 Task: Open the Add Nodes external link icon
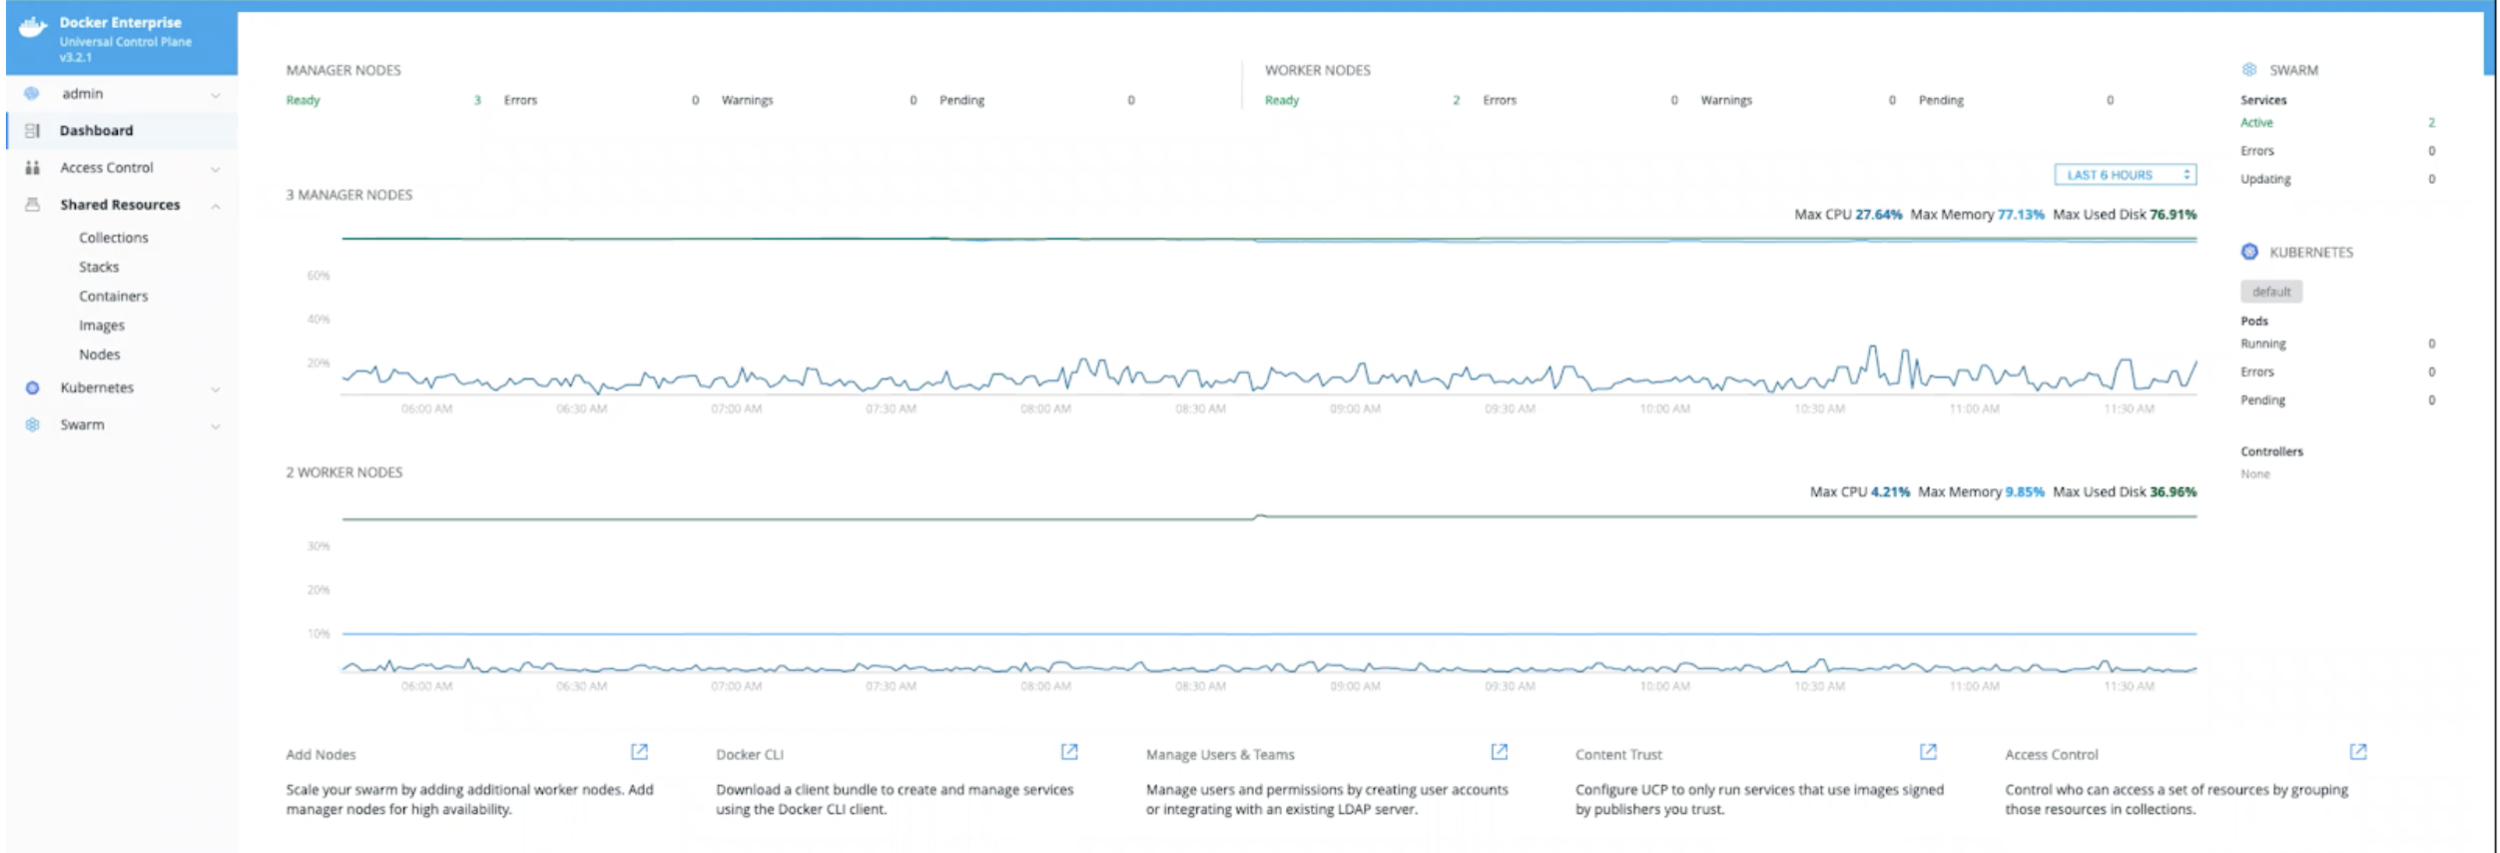(639, 751)
